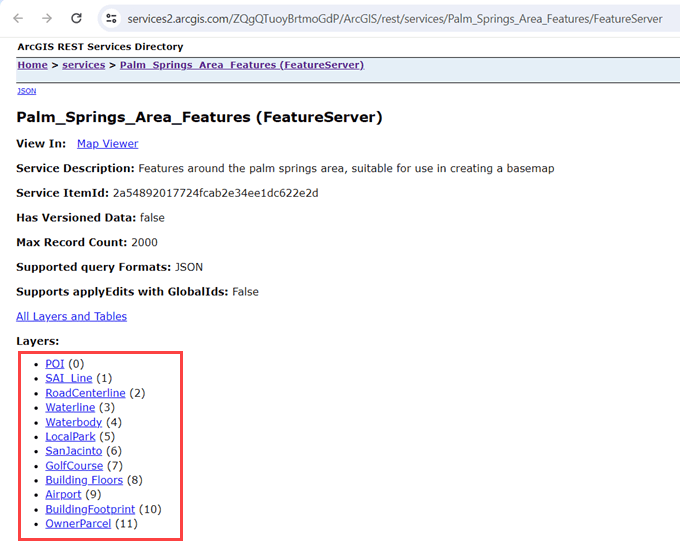Open the POI layer

coord(55,364)
